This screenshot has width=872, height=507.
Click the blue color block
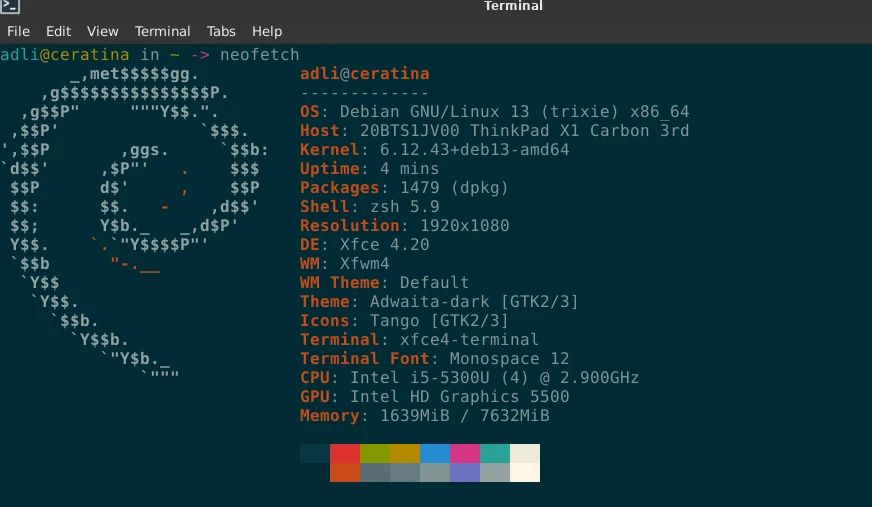coord(435,454)
